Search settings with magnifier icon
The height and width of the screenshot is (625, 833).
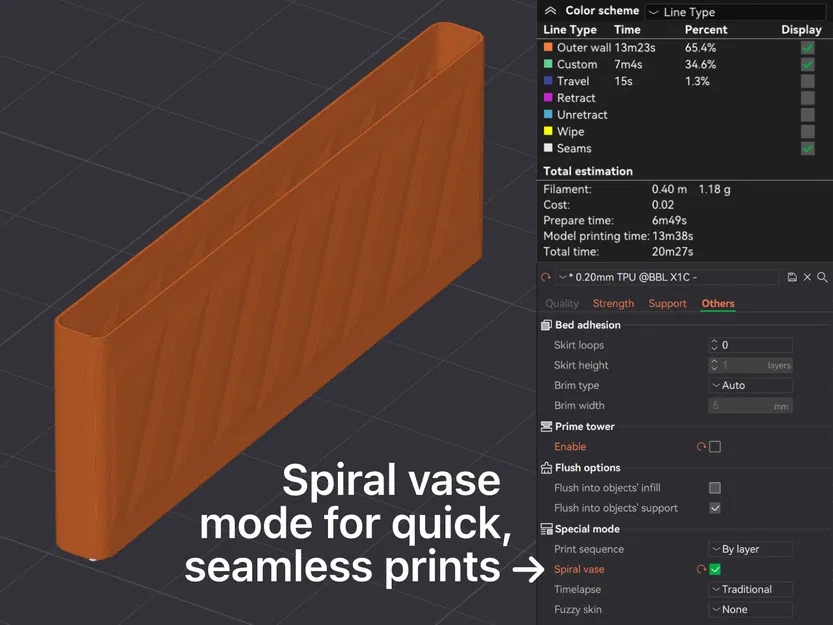tap(822, 277)
